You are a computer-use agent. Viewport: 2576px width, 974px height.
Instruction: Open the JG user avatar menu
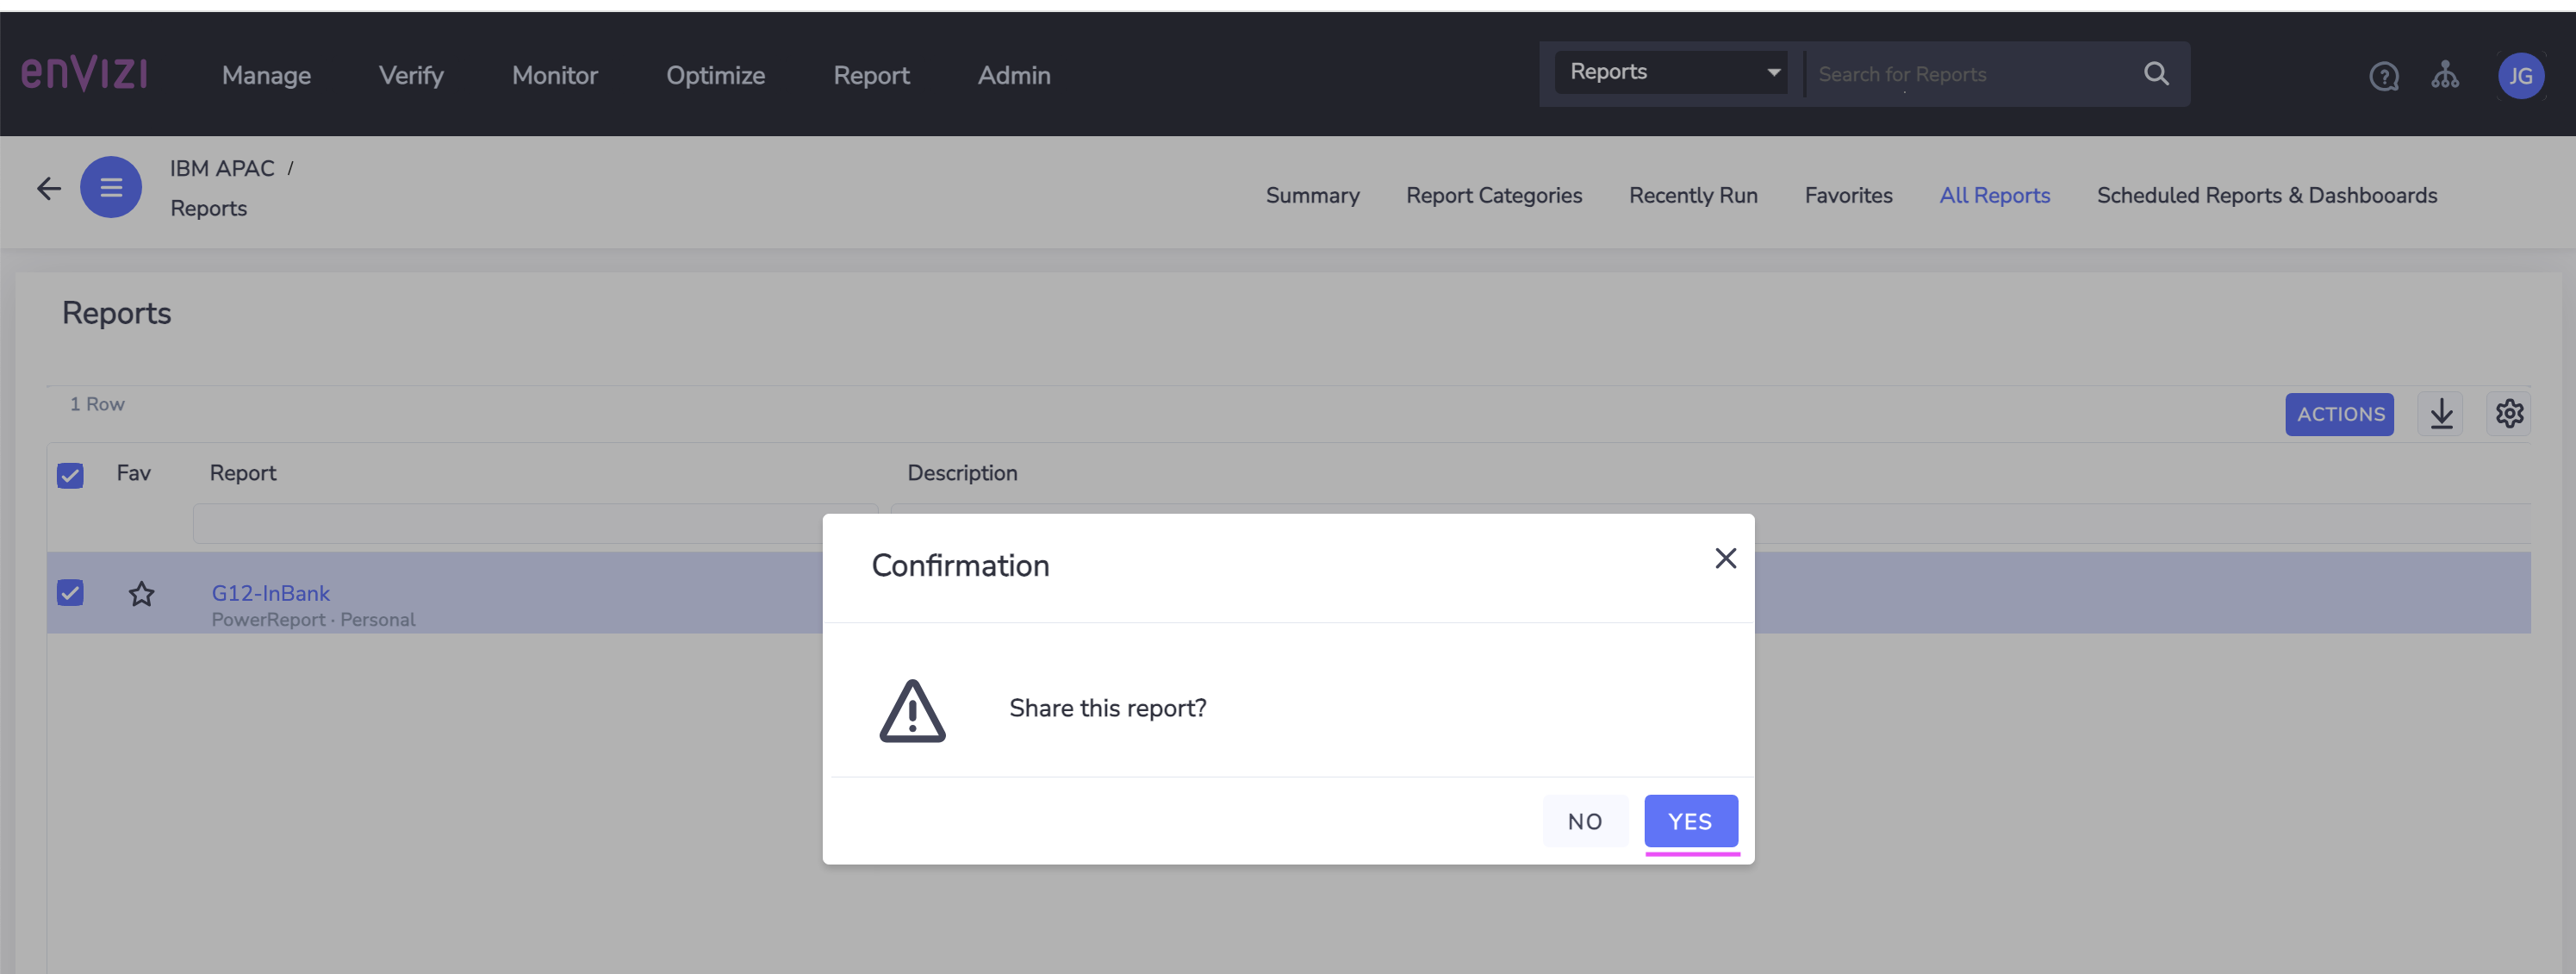click(x=2521, y=76)
